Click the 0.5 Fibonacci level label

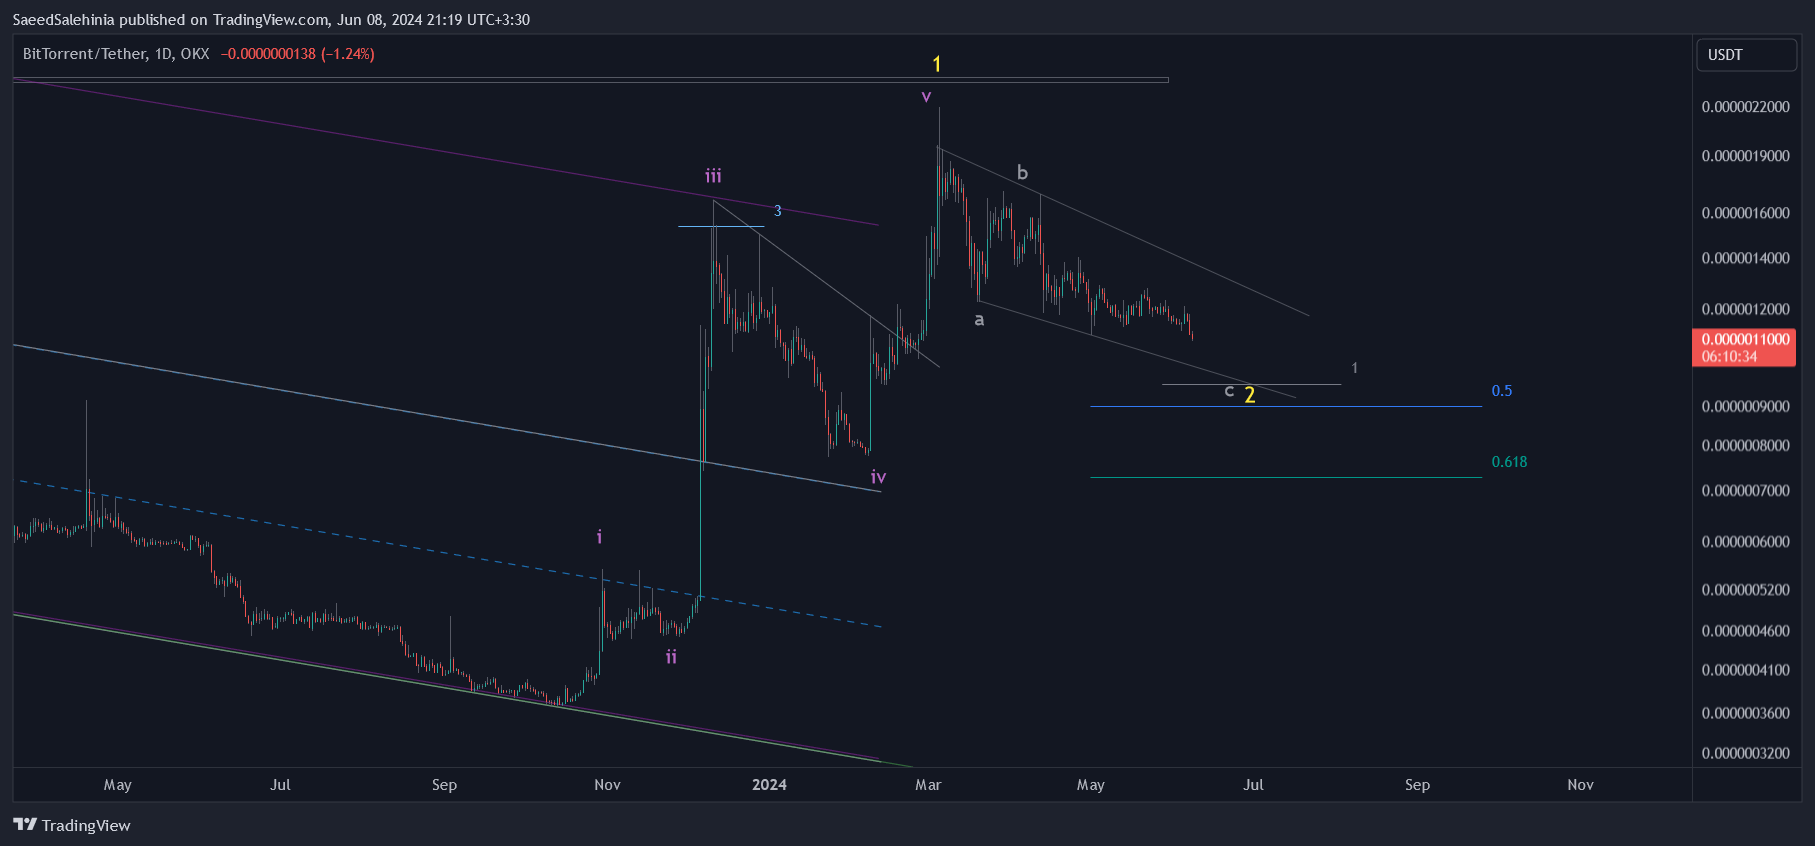[x=1501, y=391]
